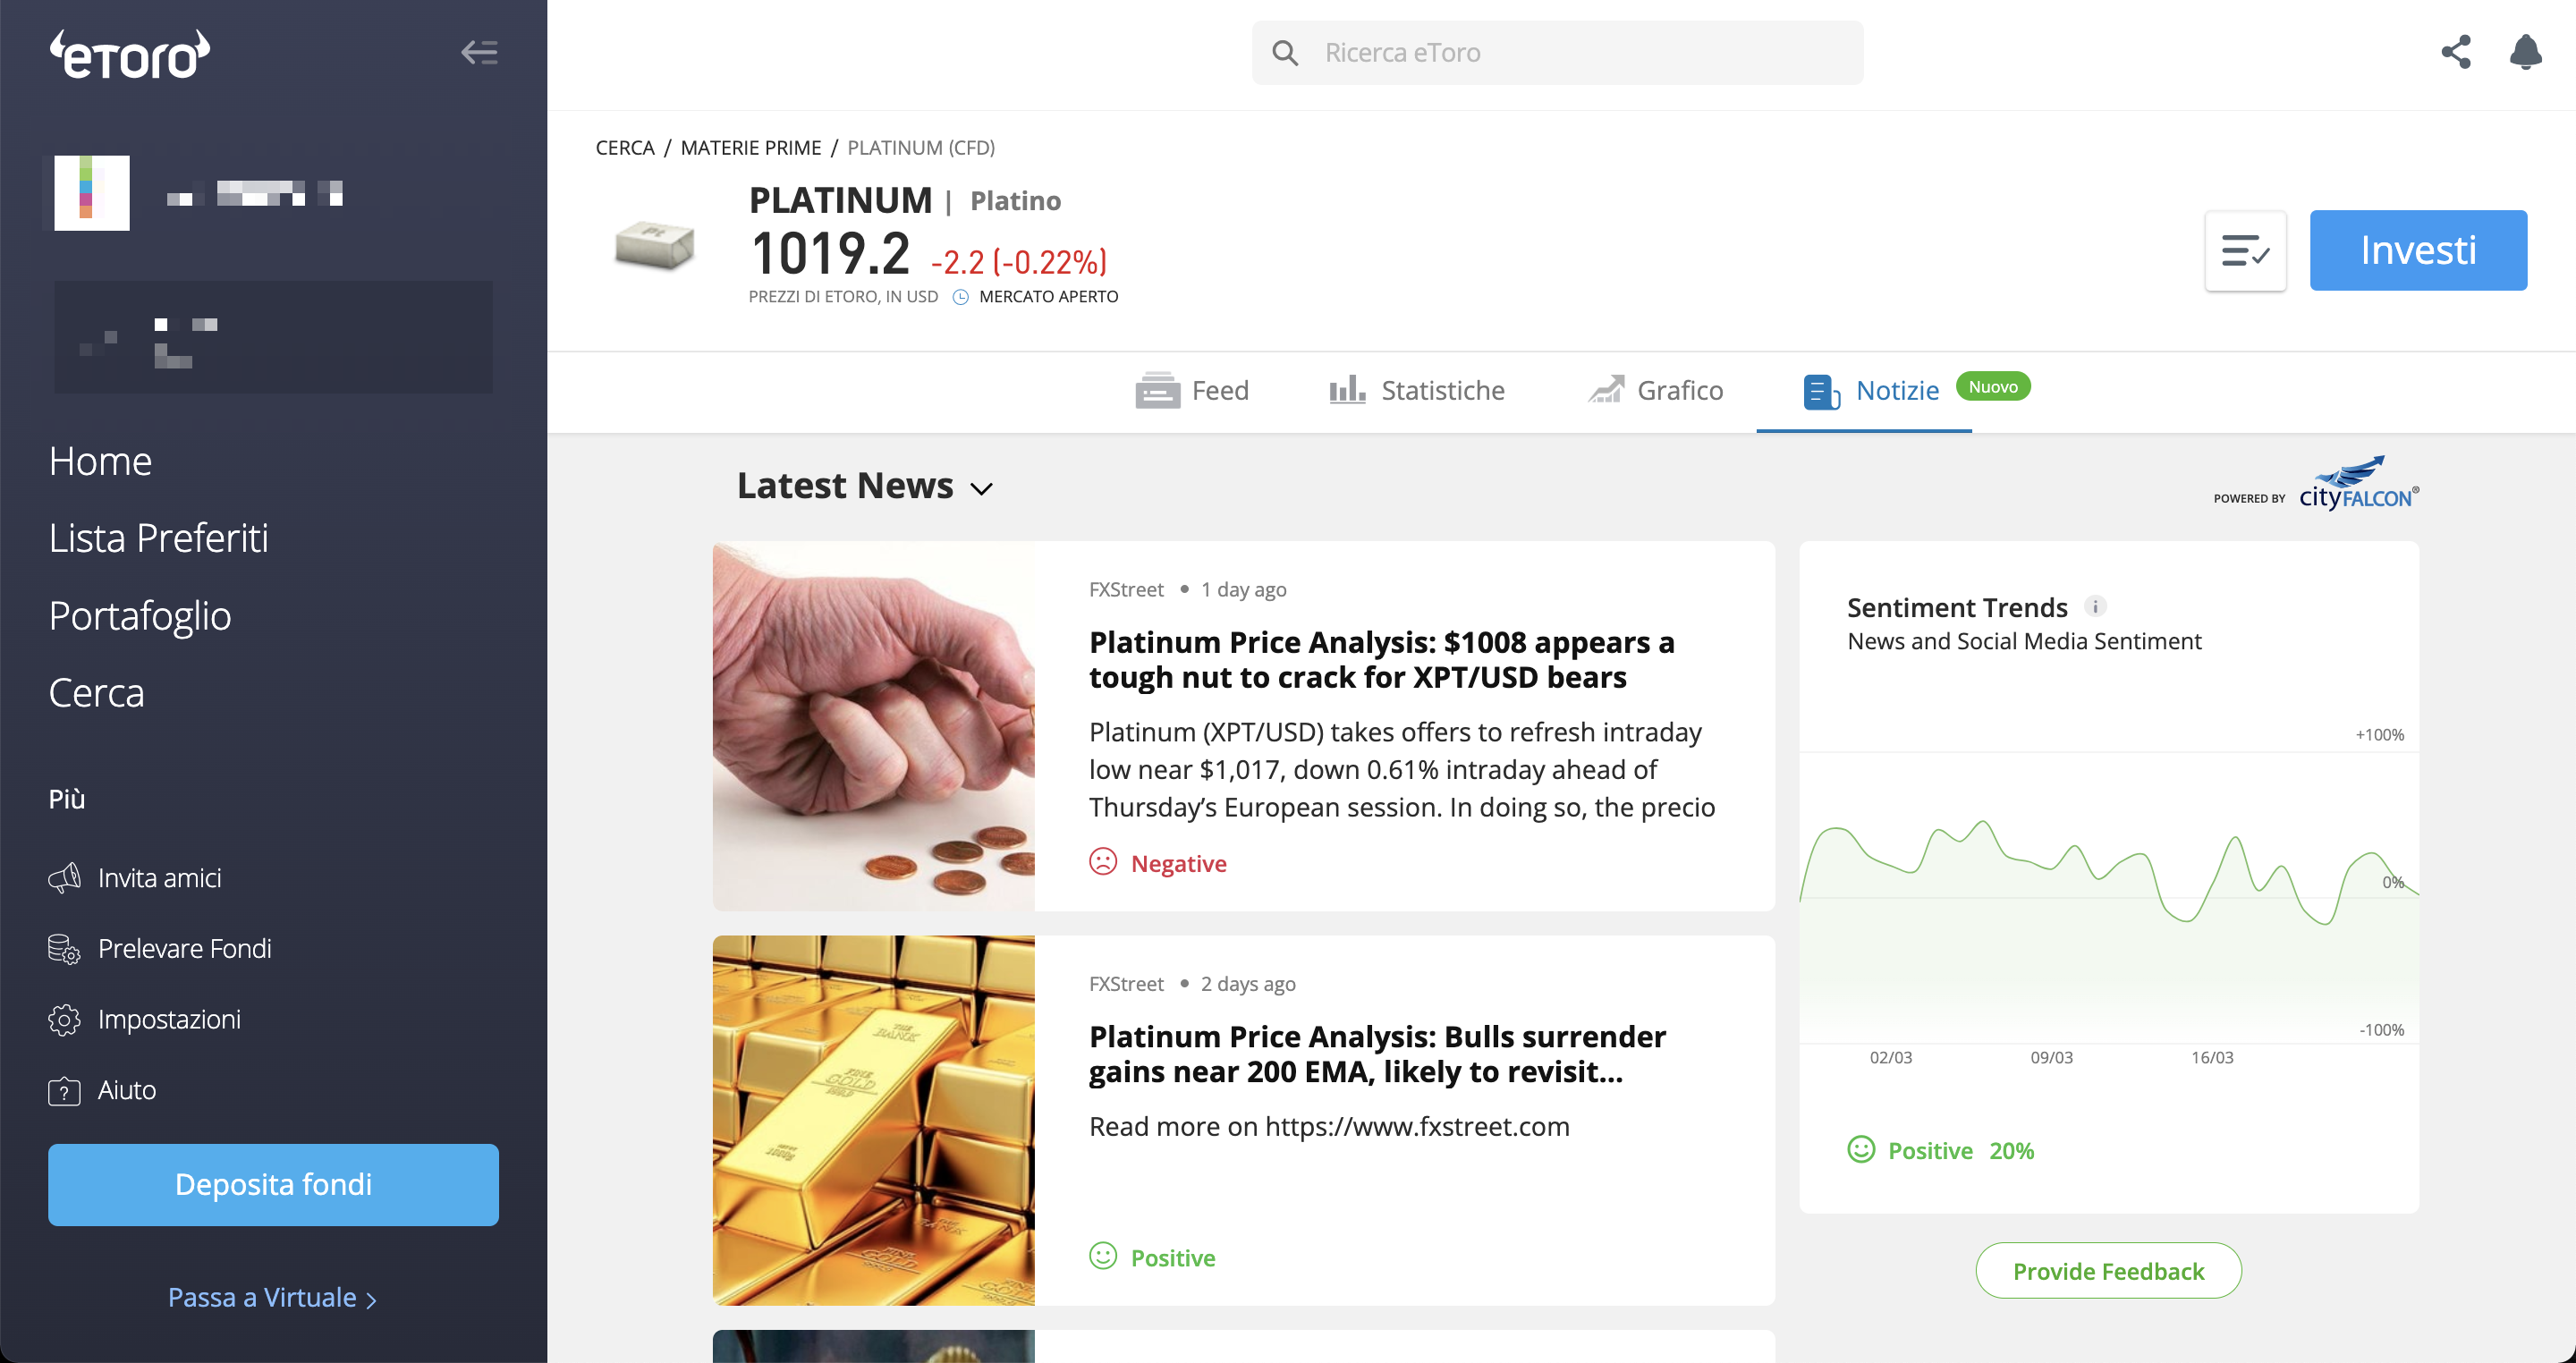Open the gold bars news thumbnail
The height and width of the screenshot is (1363, 2576).
(873, 1120)
